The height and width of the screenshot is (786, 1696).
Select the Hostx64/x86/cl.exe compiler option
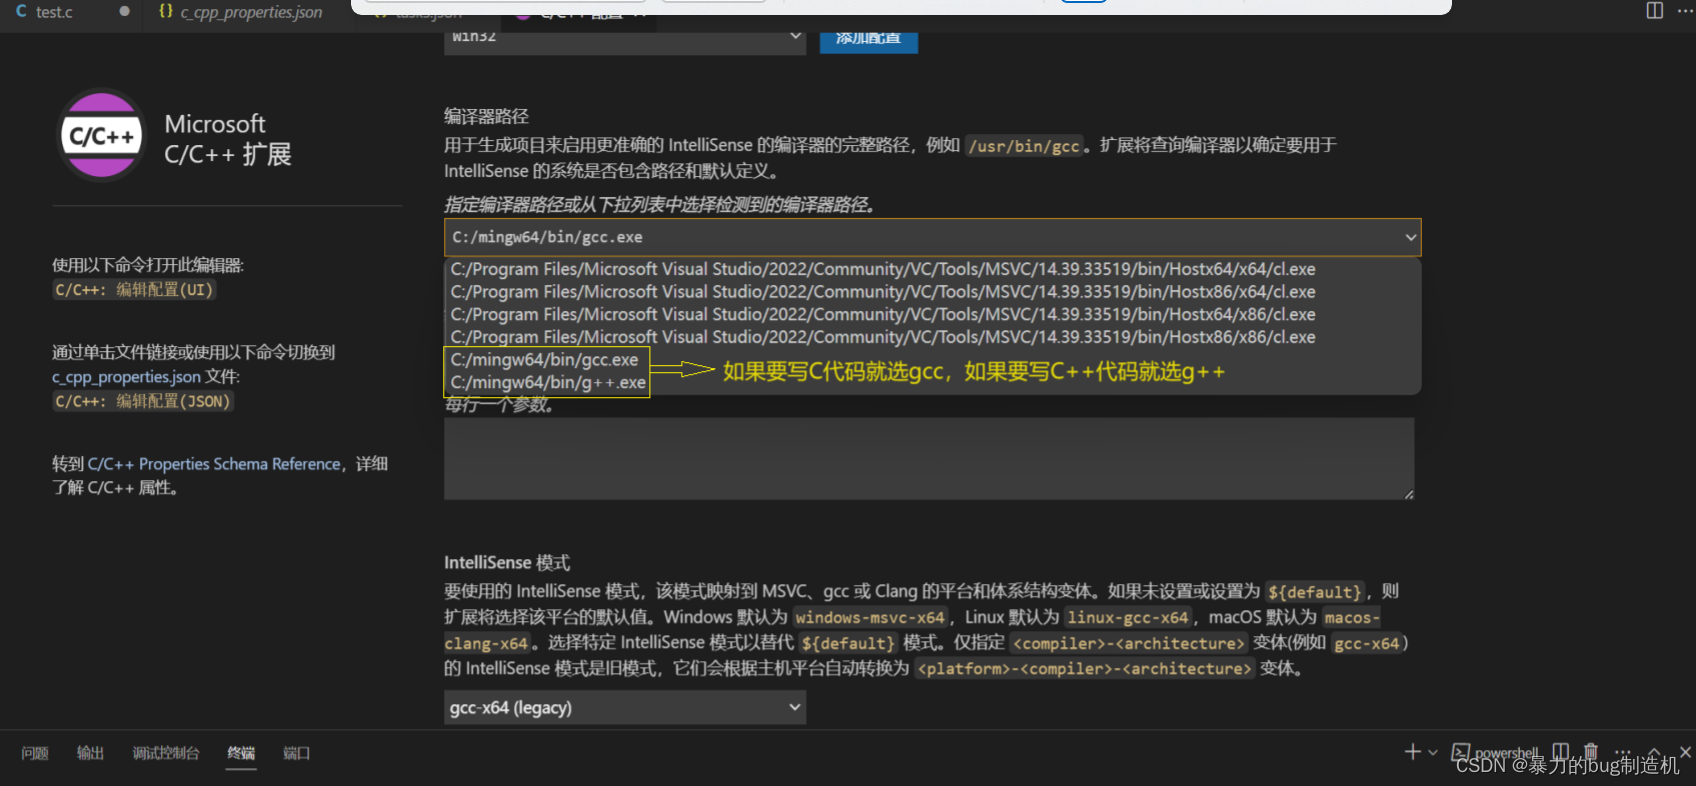click(883, 315)
